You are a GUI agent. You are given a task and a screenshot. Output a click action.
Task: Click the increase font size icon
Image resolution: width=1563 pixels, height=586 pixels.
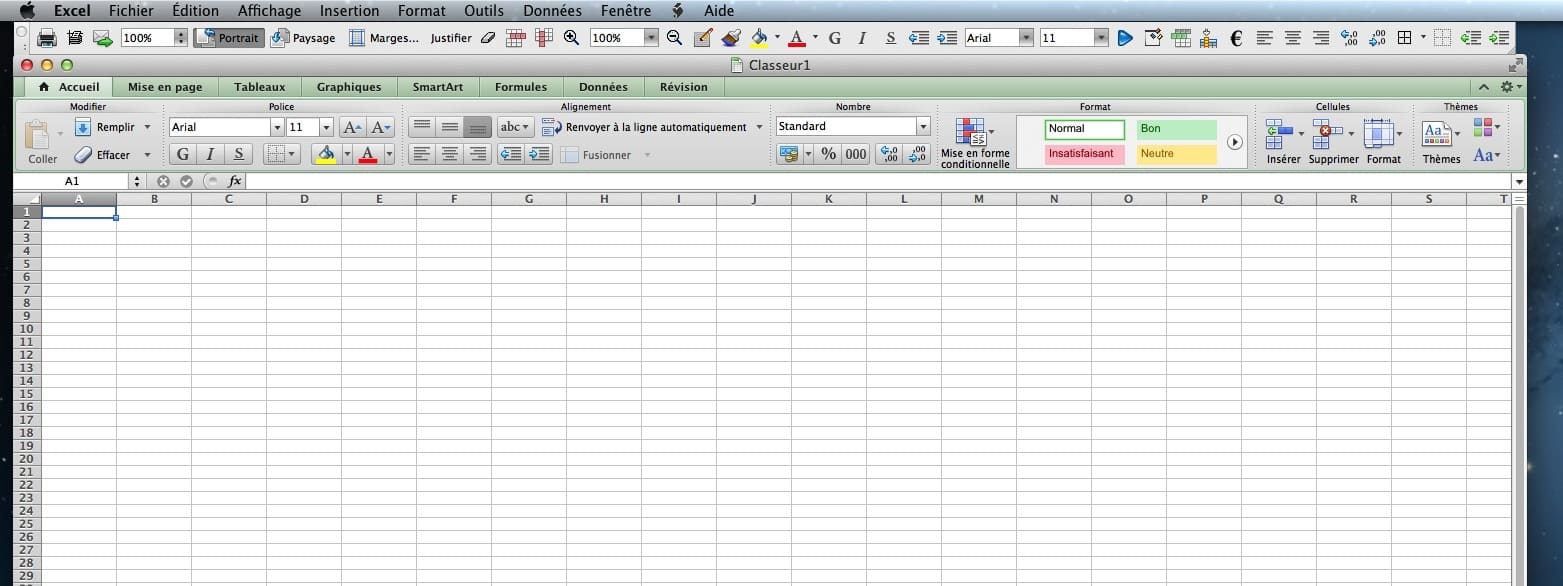[x=352, y=127]
